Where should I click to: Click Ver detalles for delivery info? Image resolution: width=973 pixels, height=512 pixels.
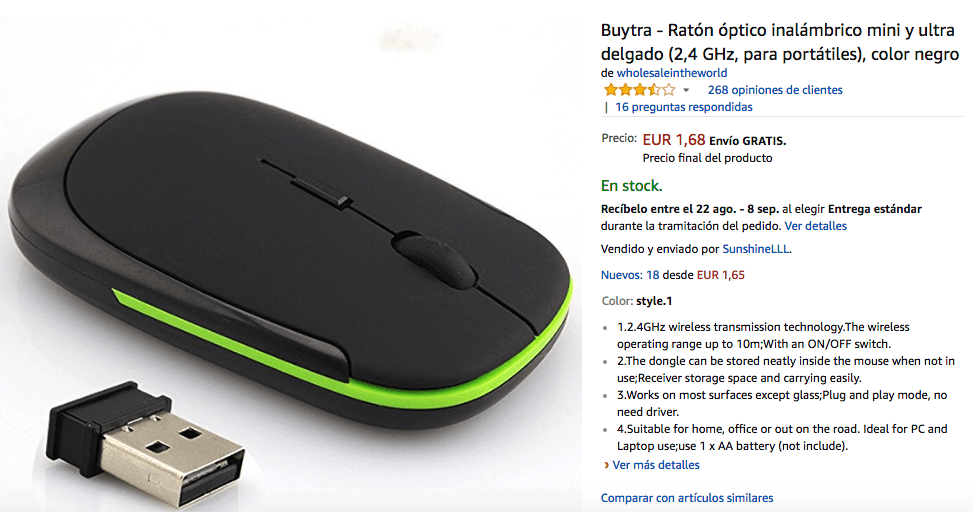click(815, 226)
